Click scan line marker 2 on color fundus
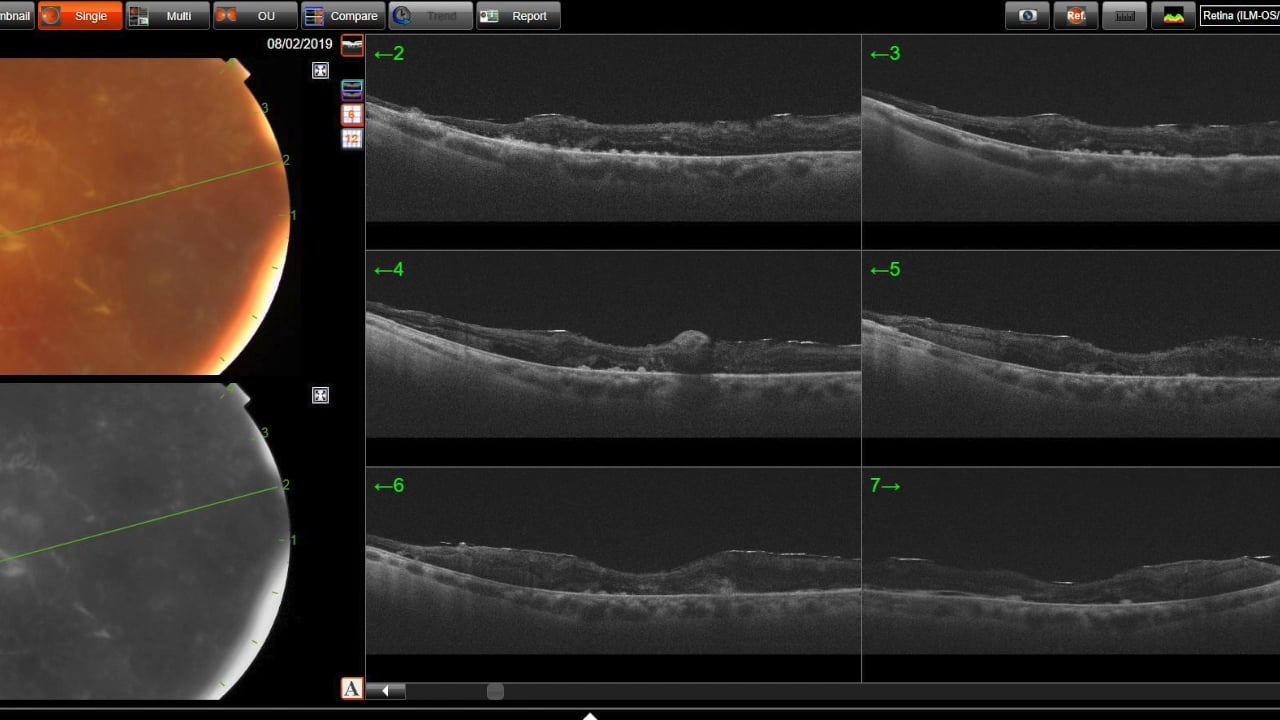Screen dimensions: 1280x720 [286, 160]
